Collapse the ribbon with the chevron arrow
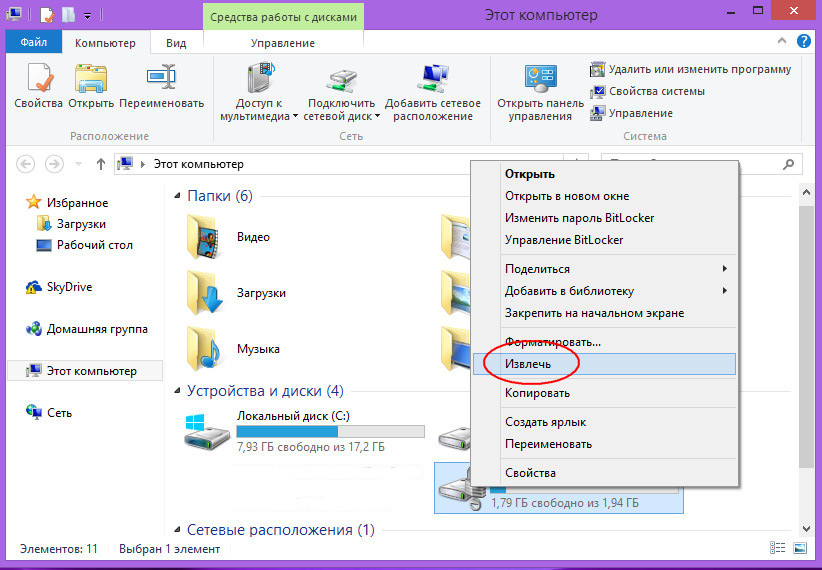 coord(782,40)
